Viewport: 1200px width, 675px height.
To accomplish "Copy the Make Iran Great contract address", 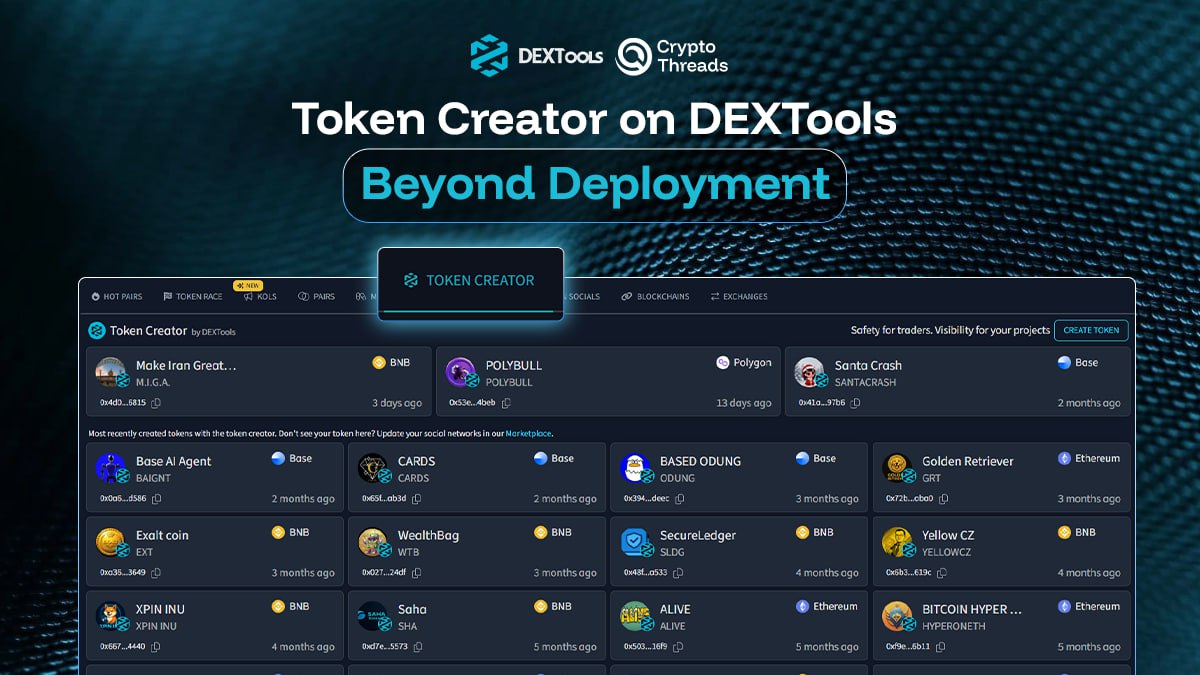I will click(155, 402).
